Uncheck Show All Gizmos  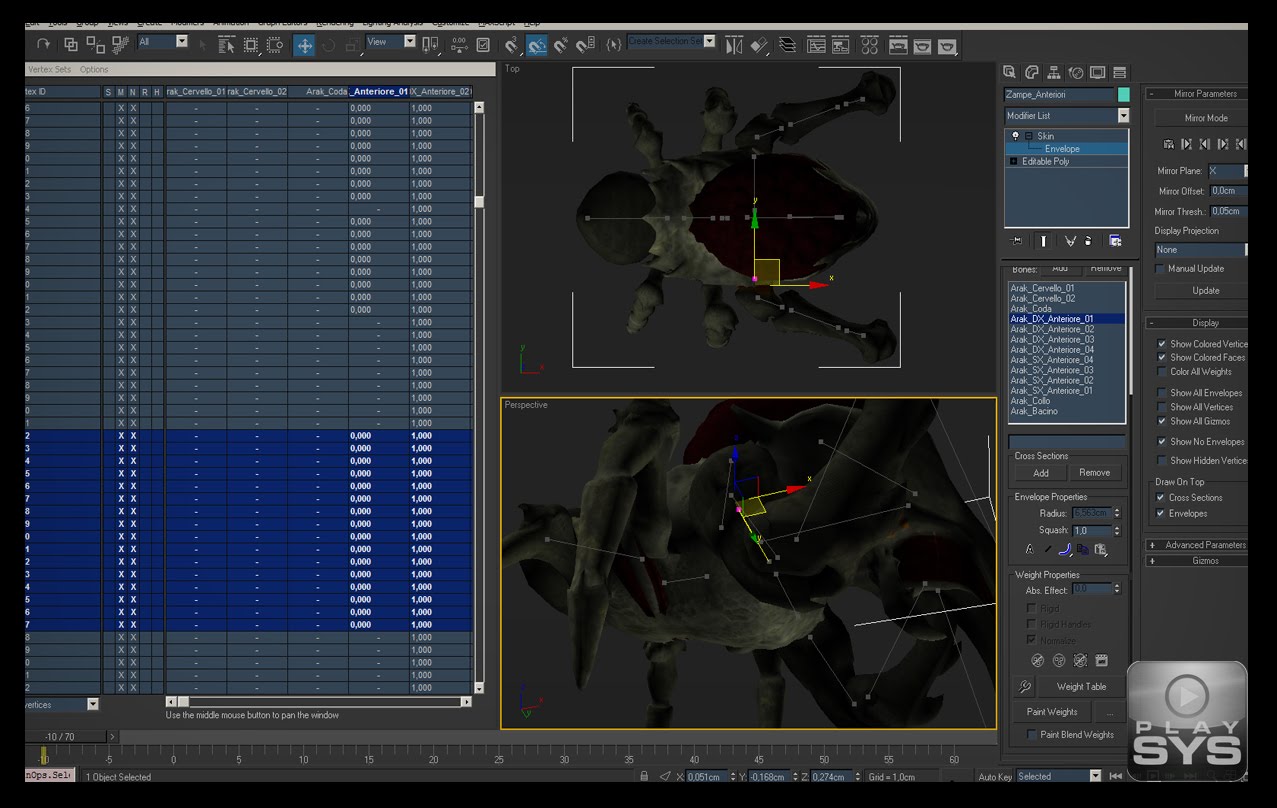click(x=1162, y=421)
